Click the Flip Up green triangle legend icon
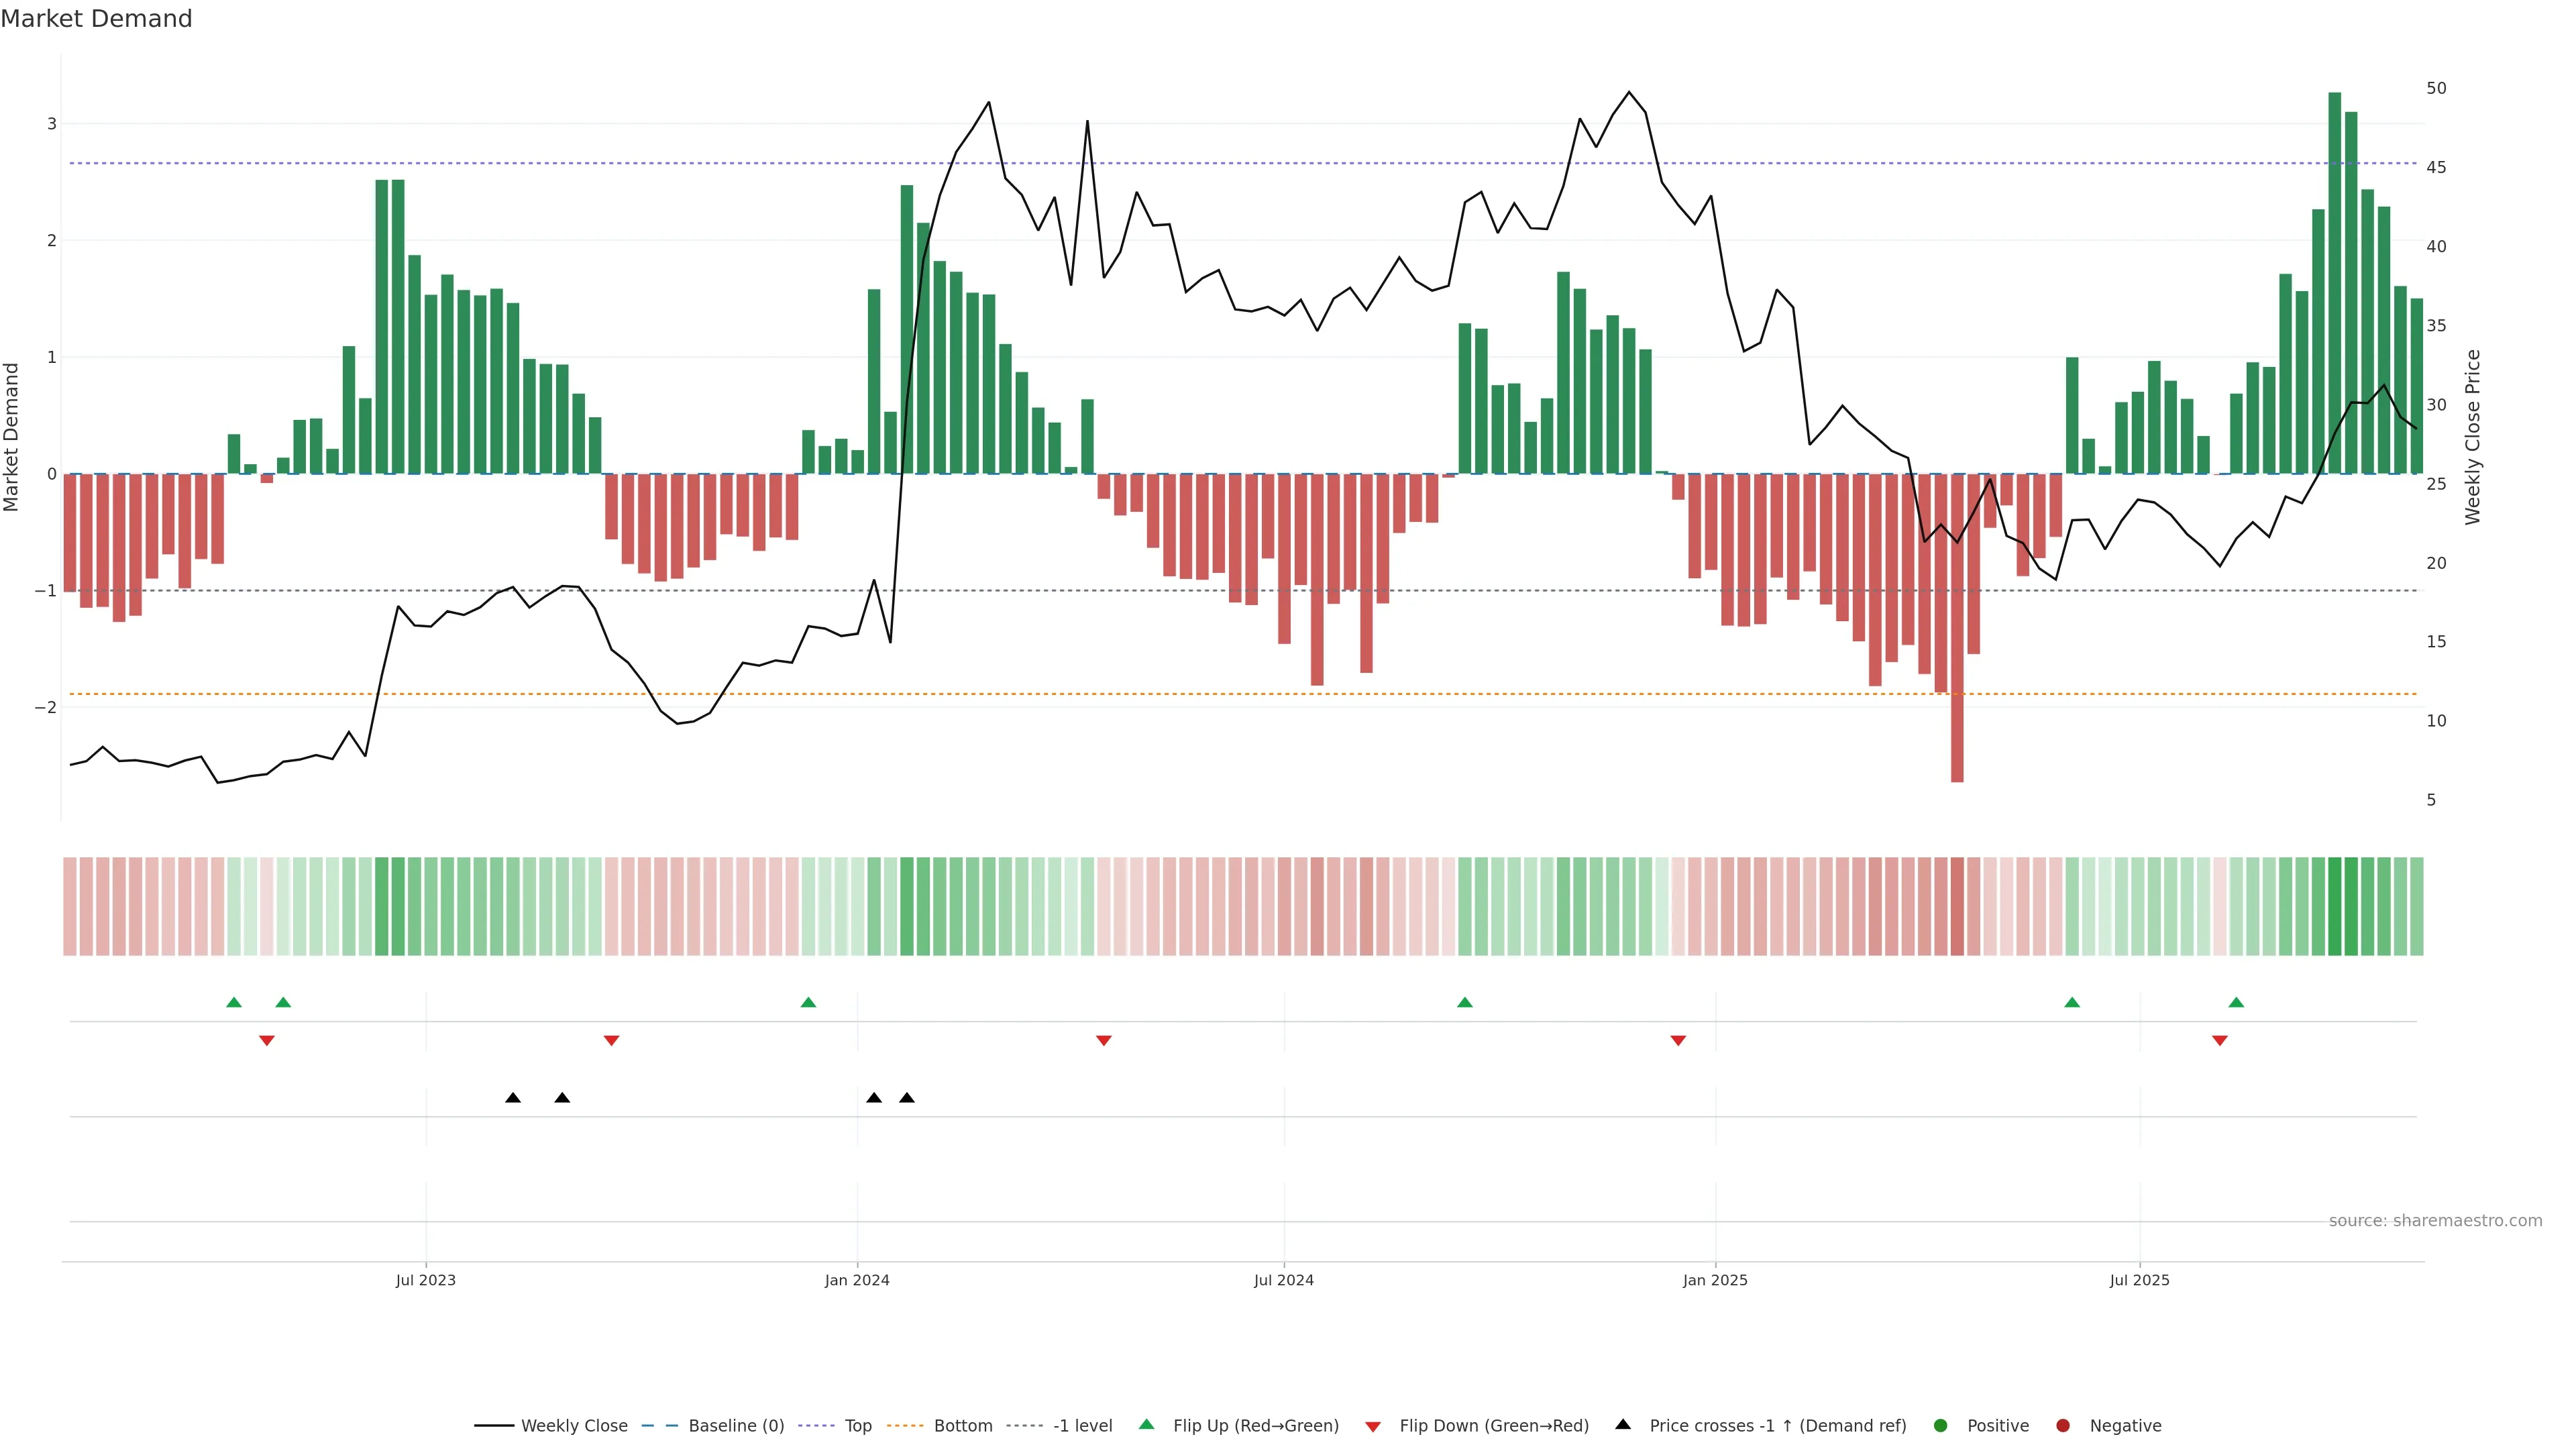Screen dimensions: 2576x1449 pyautogui.click(x=1146, y=1424)
